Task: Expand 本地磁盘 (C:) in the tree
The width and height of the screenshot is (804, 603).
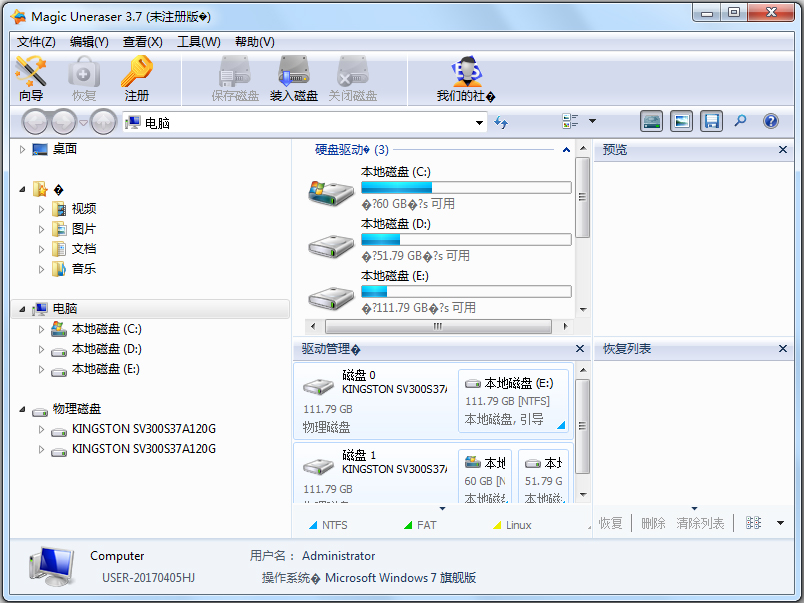Action: point(42,329)
